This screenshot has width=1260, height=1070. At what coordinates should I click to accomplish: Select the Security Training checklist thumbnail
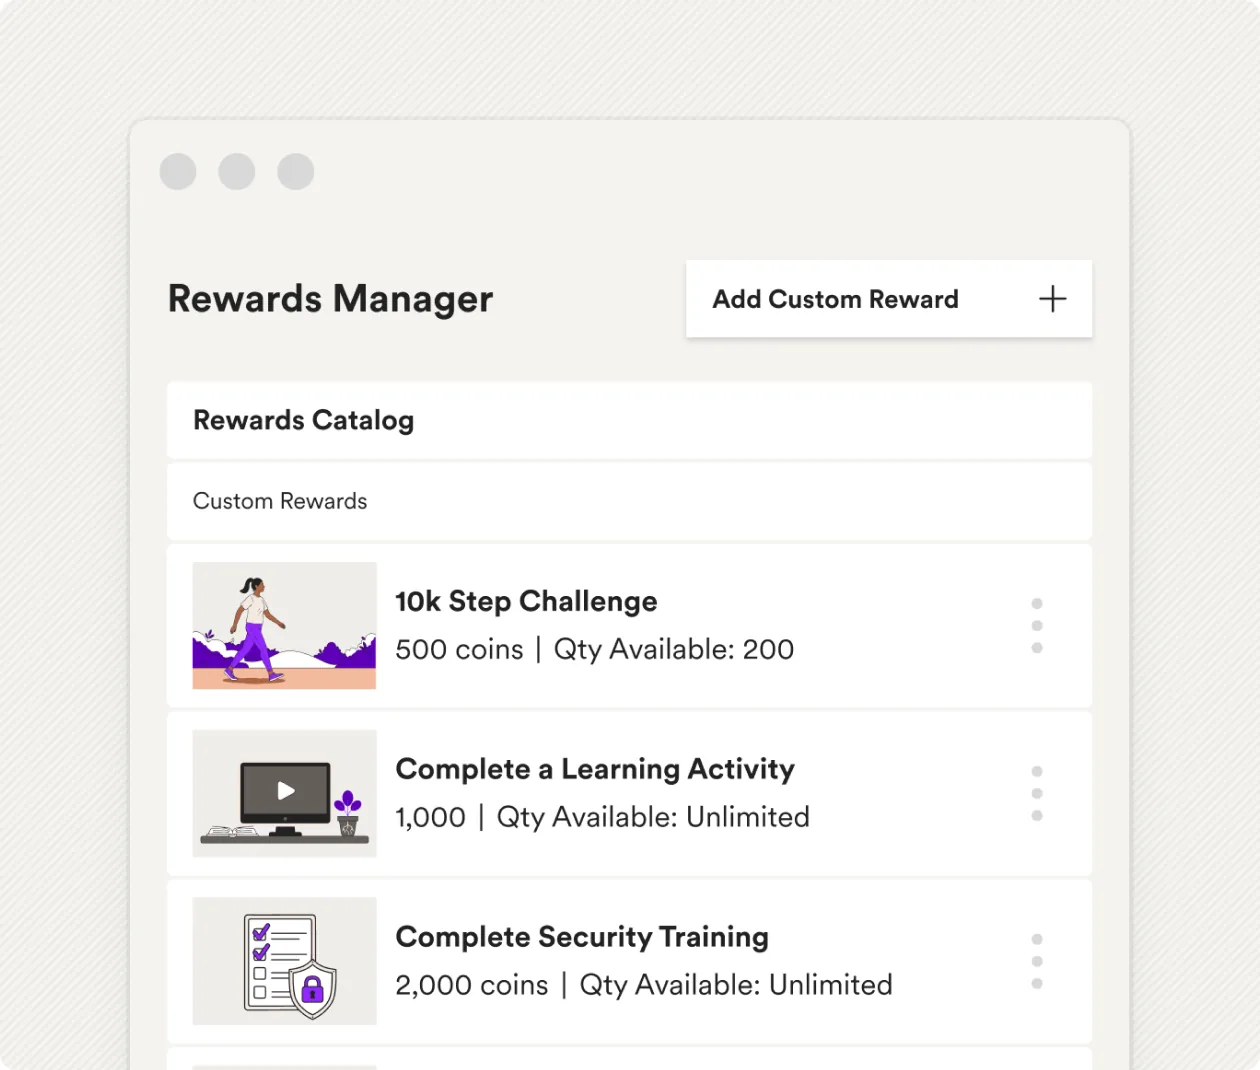click(285, 961)
